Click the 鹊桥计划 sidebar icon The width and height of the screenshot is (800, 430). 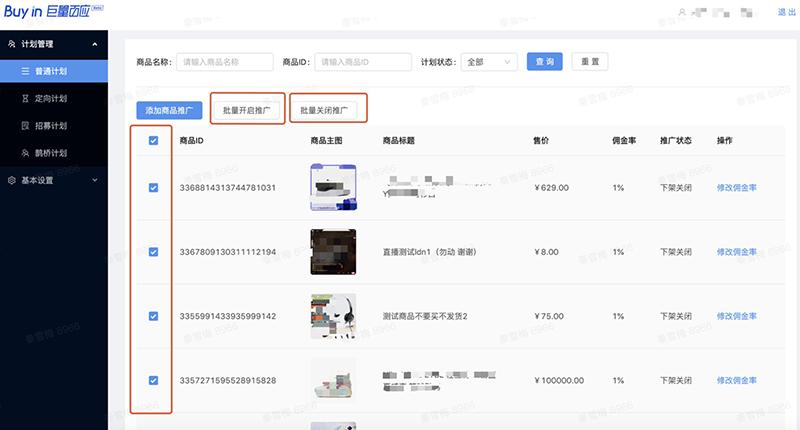26,153
